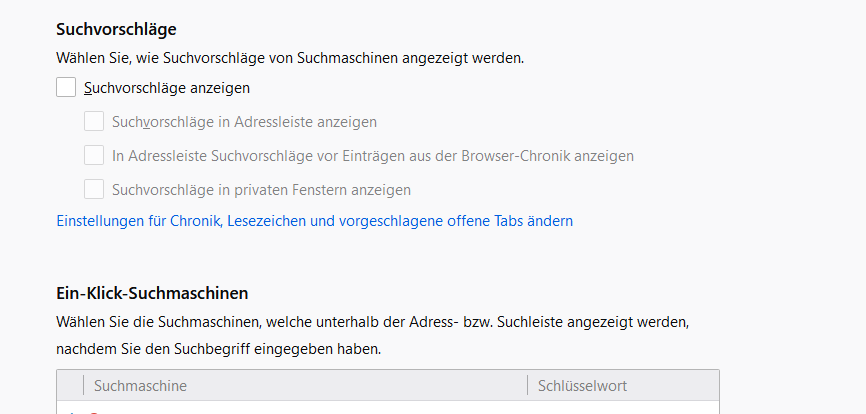This screenshot has height=414, width=866.
Task: Open the 'Einstellungen für Chronik, Lesezeichen' link
Action: coord(314,221)
